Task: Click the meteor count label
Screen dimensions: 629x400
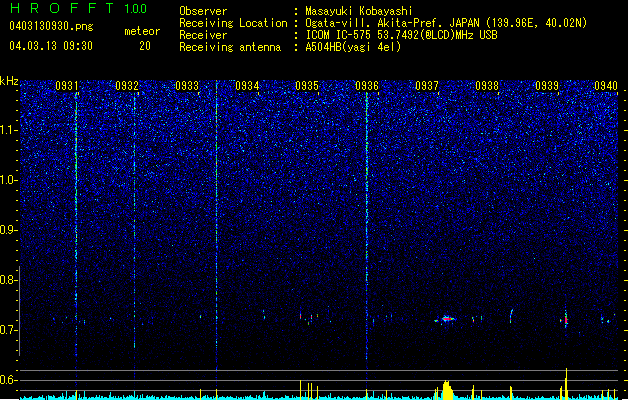Action: pos(142,31)
